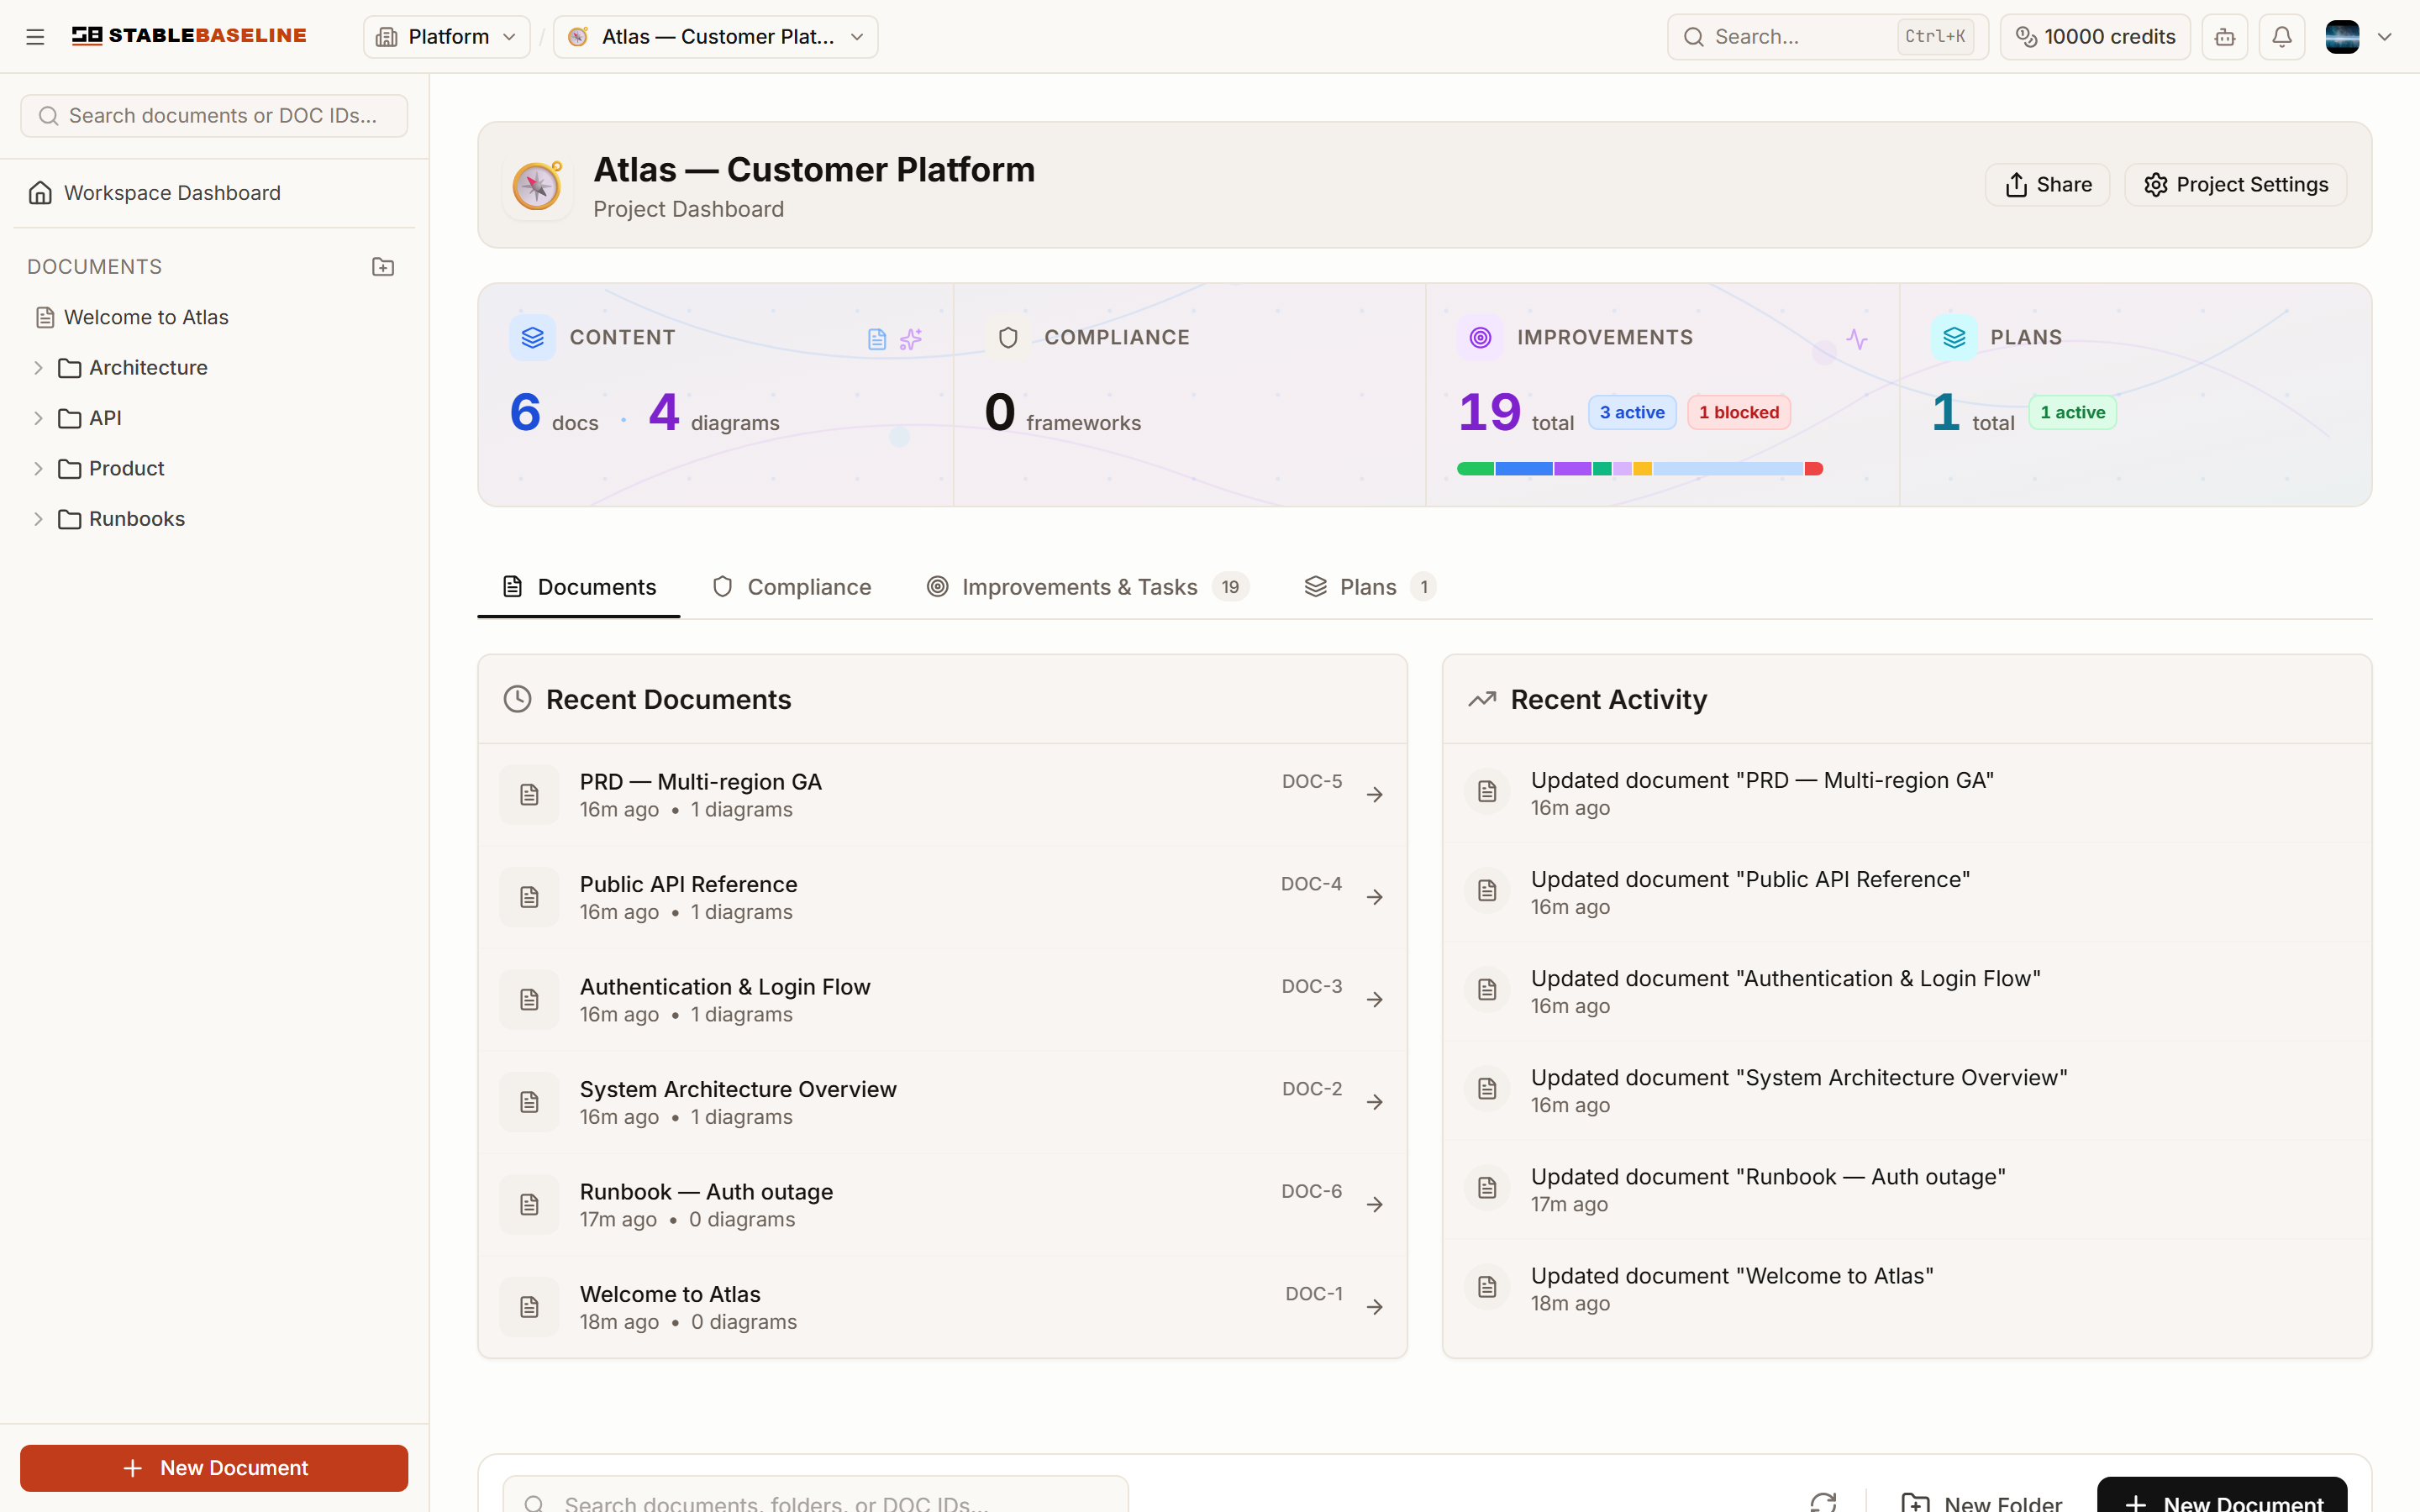The height and width of the screenshot is (1512, 2420).
Task: Click the Plans layers card icon
Action: (x=1954, y=338)
